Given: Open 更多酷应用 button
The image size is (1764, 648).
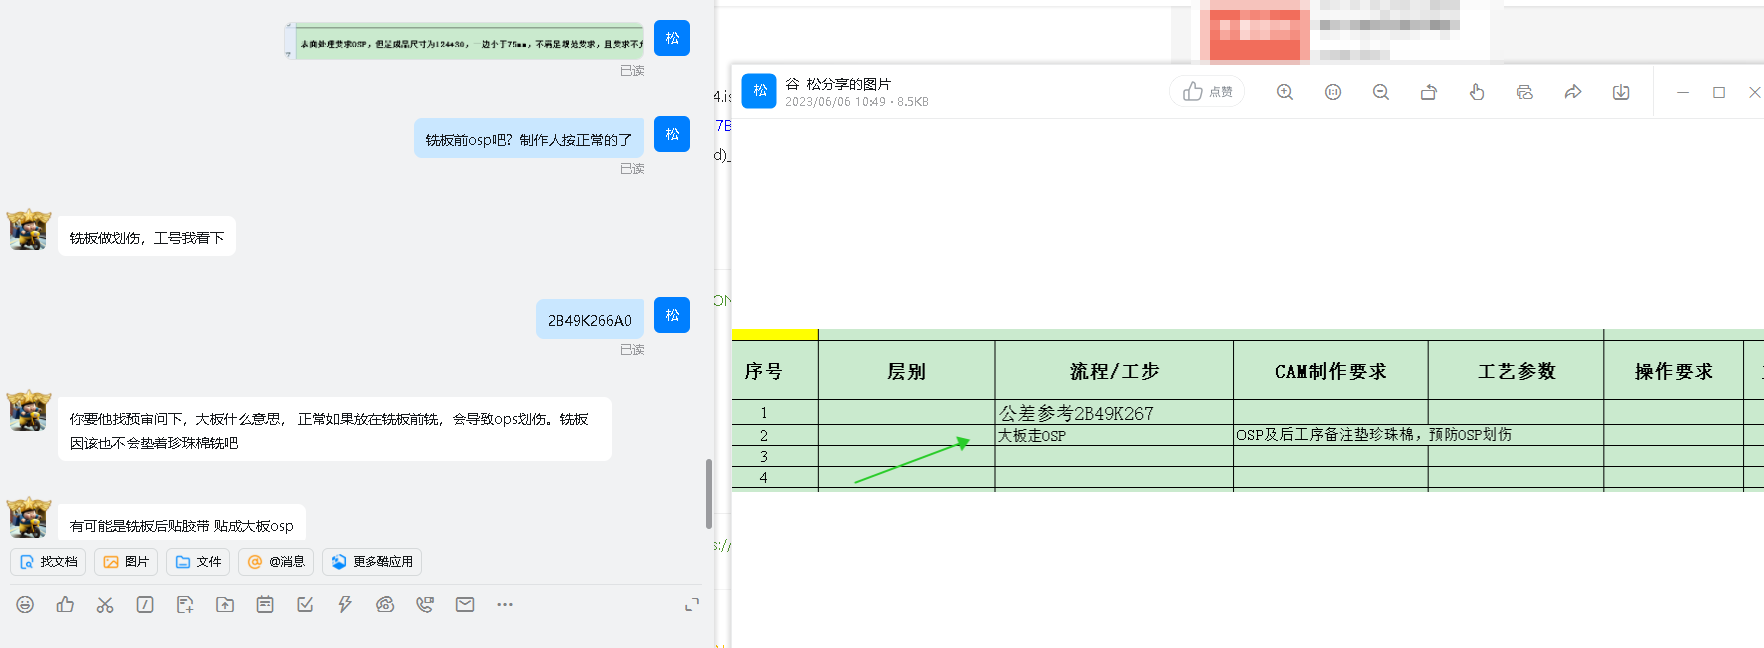Looking at the screenshot, I should 372,562.
